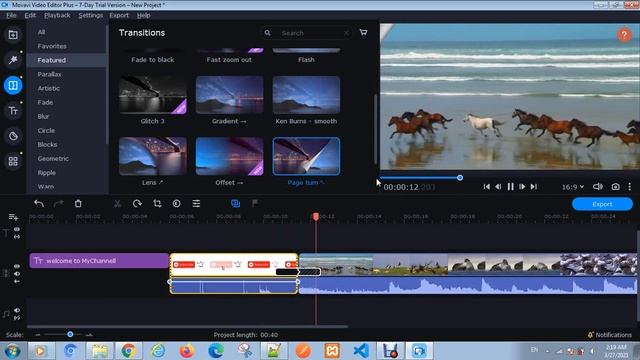Open the Settings menu

91,16
